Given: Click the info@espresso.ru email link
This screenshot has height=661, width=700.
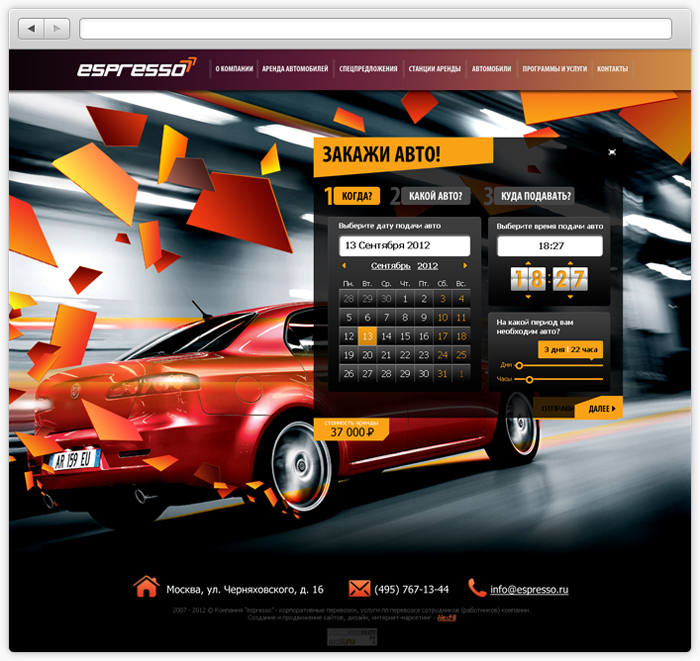Looking at the screenshot, I should [x=529, y=590].
